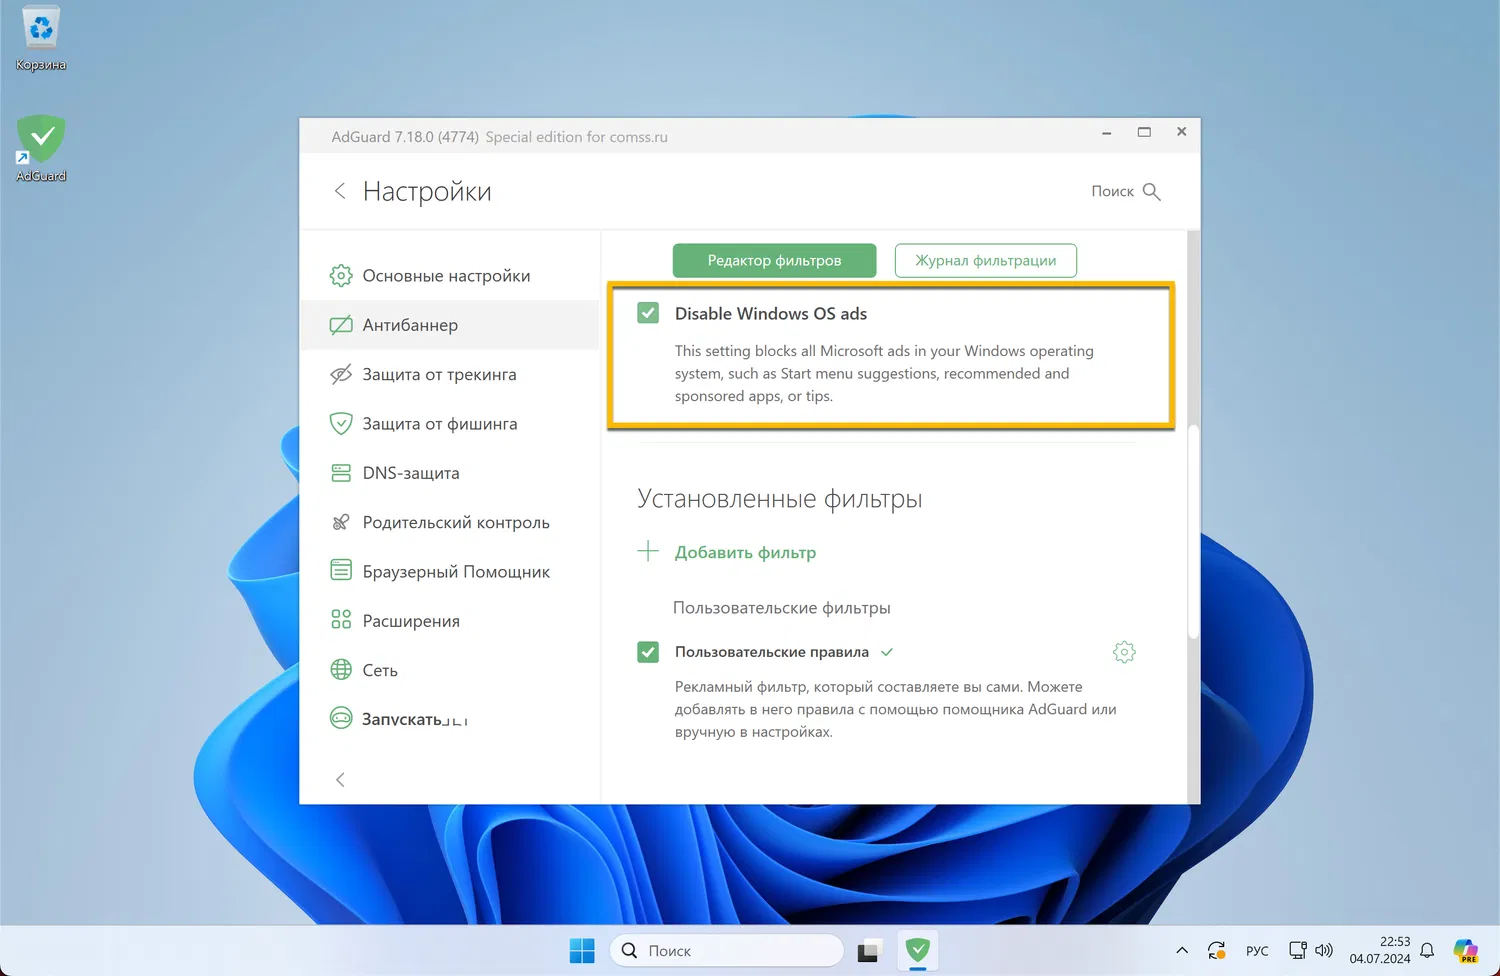Open Сеть via its globe icon

[341, 670]
